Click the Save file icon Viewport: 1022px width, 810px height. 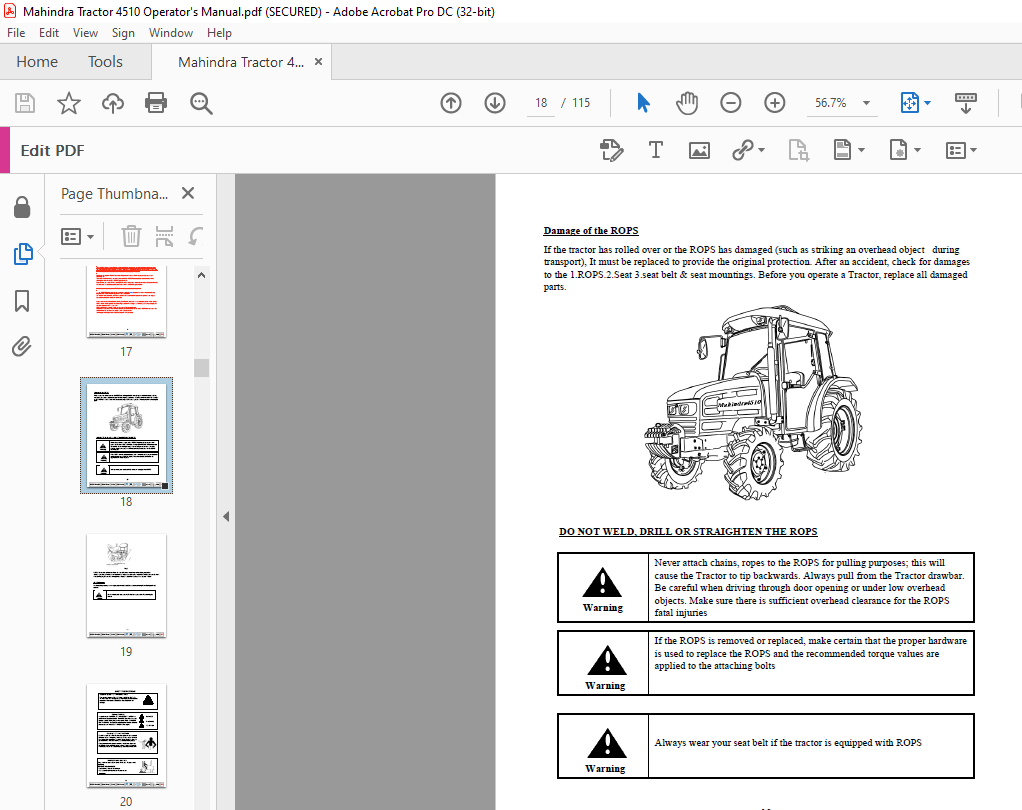click(x=25, y=103)
